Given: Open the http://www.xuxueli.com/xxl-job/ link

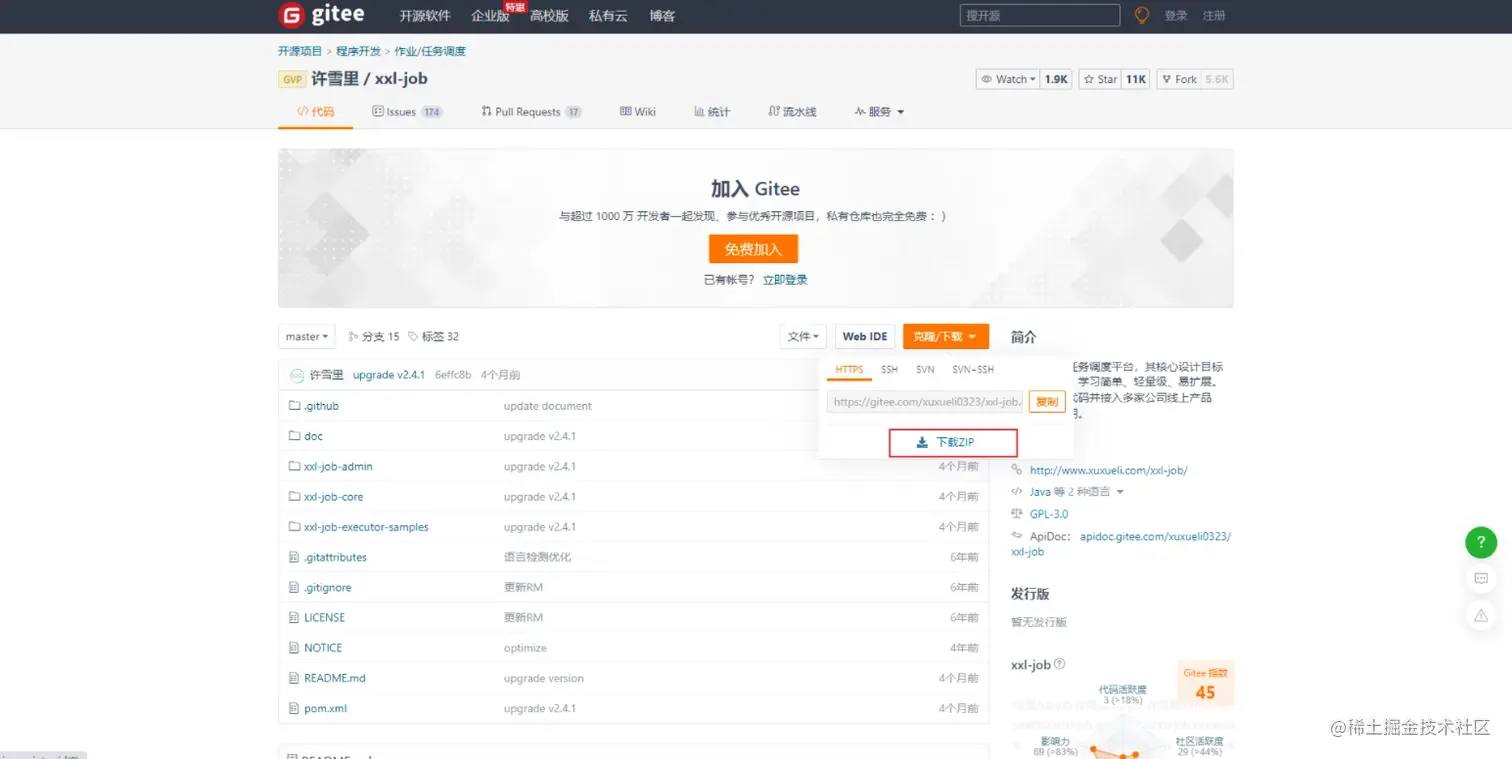Looking at the screenshot, I should [1109, 470].
